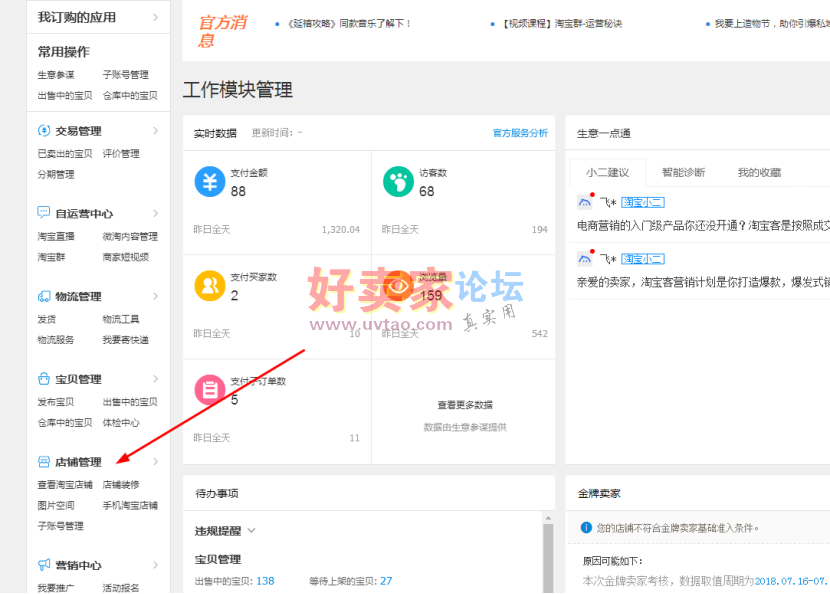Open the 出售中的宝贝 count 138

pyautogui.click(x=265, y=581)
